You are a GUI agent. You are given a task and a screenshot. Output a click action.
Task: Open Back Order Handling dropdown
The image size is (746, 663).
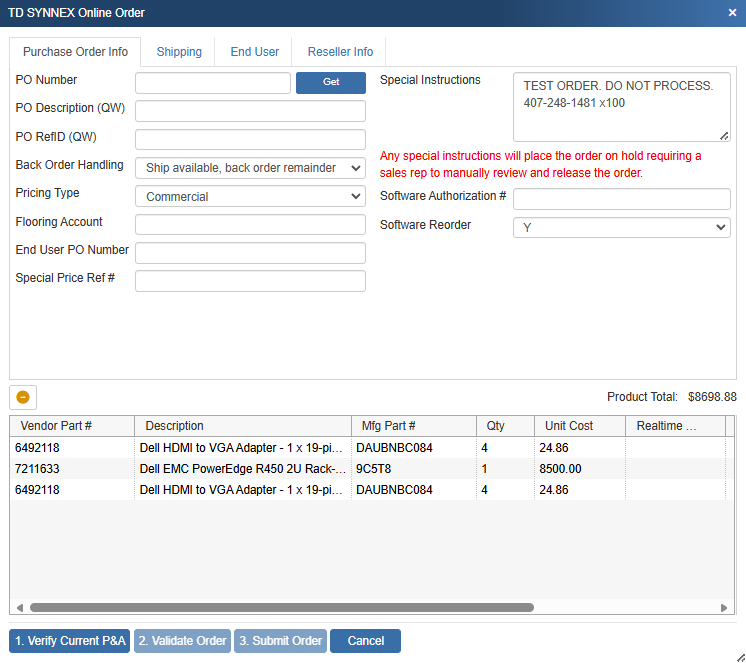(x=250, y=168)
